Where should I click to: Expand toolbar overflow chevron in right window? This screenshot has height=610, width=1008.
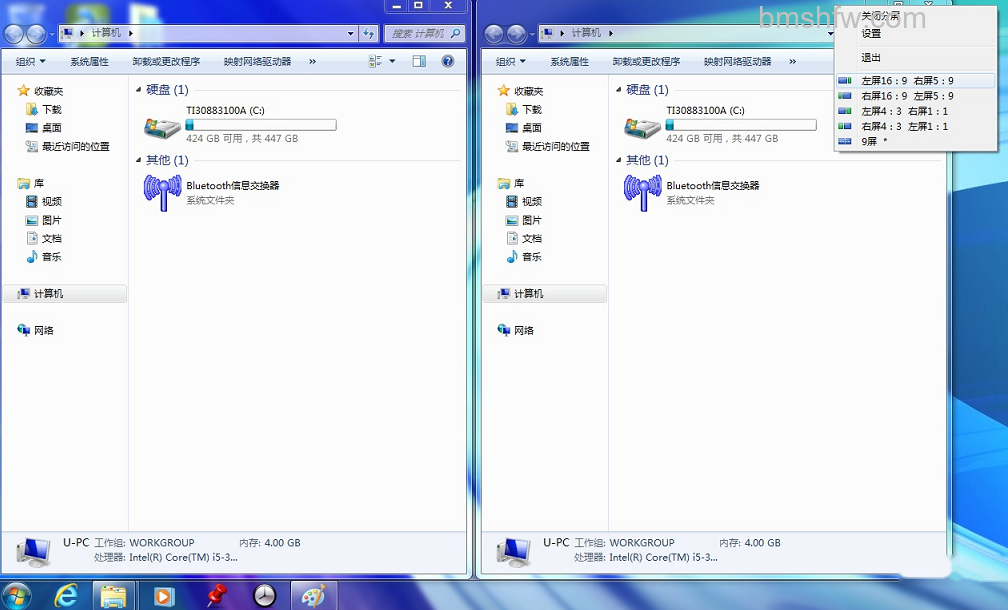pyautogui.click(x=793, y=62)
